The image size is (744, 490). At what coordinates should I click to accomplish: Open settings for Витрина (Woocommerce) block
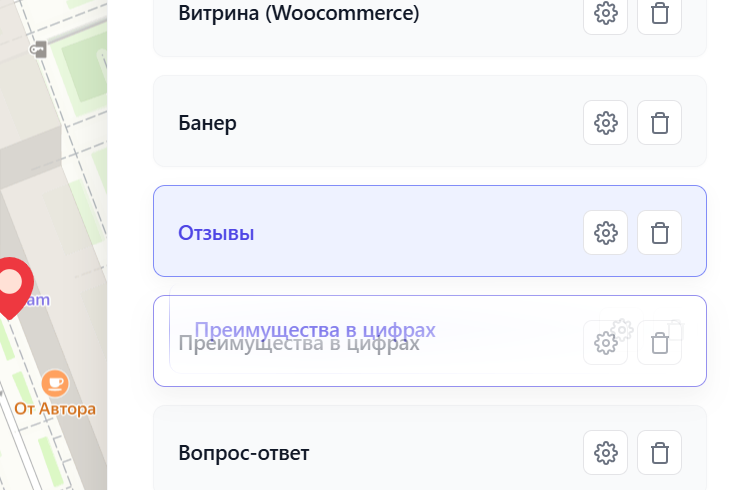(605, 14)
